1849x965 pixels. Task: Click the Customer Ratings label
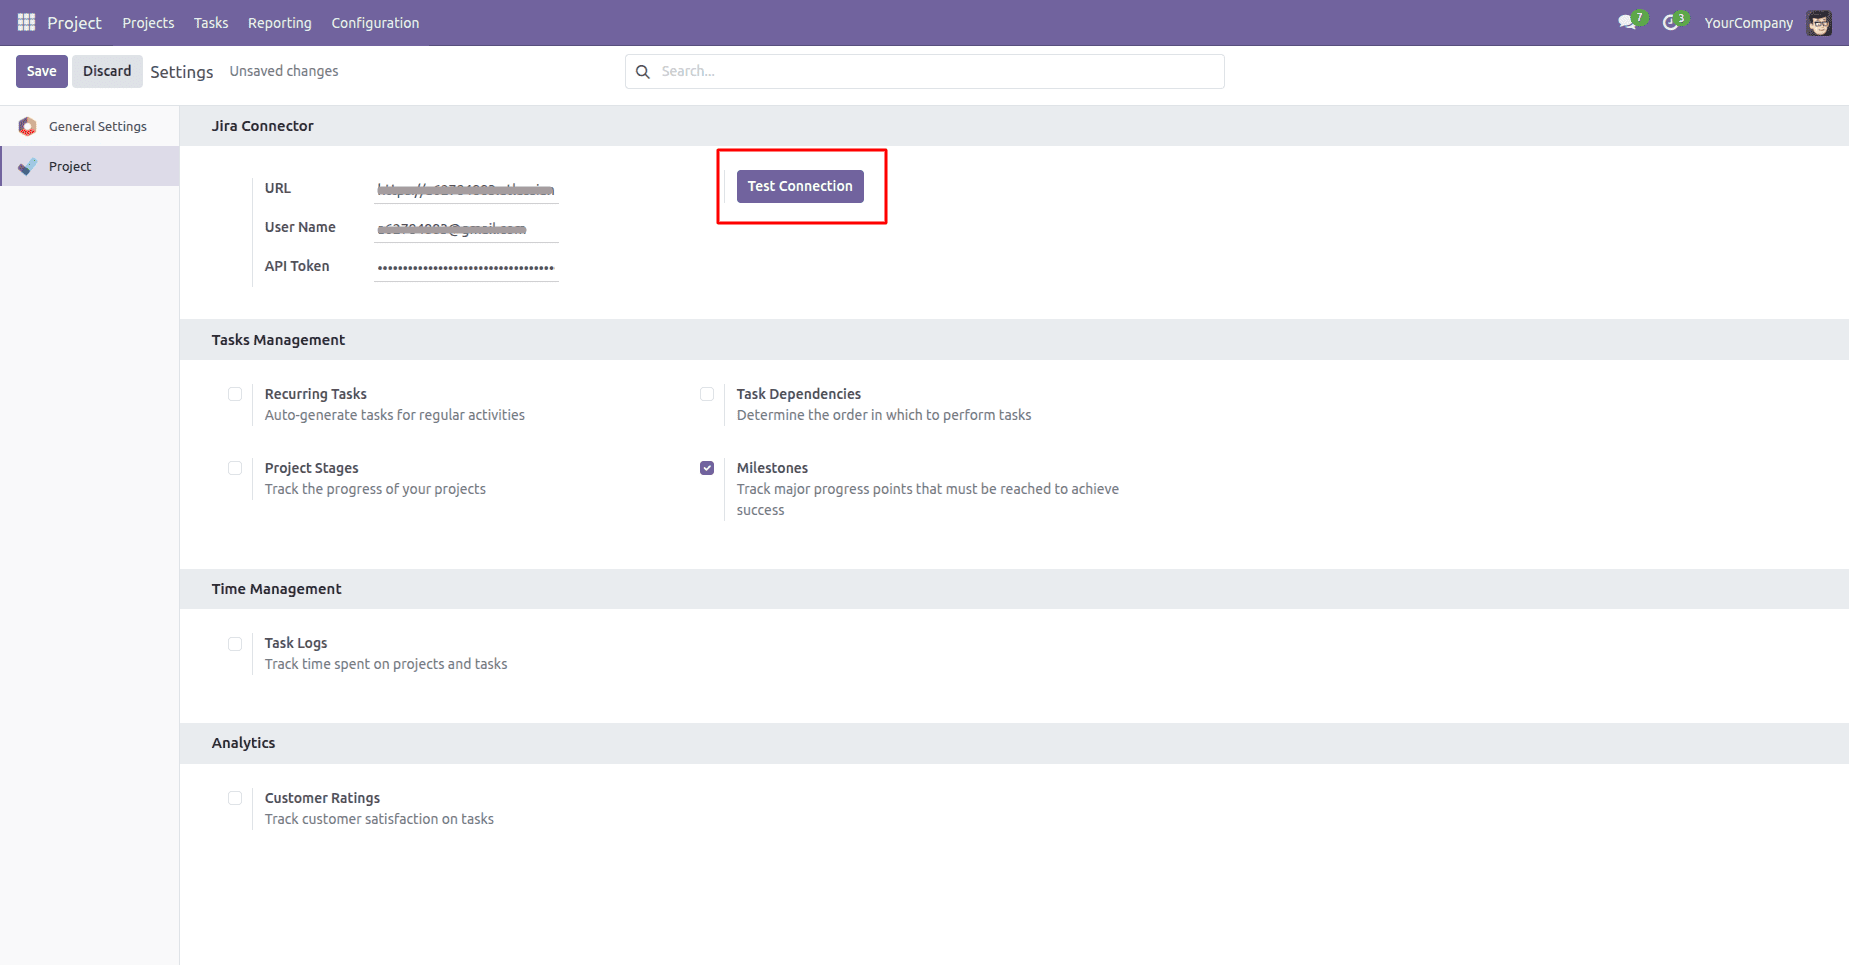(x=322, y=798)
